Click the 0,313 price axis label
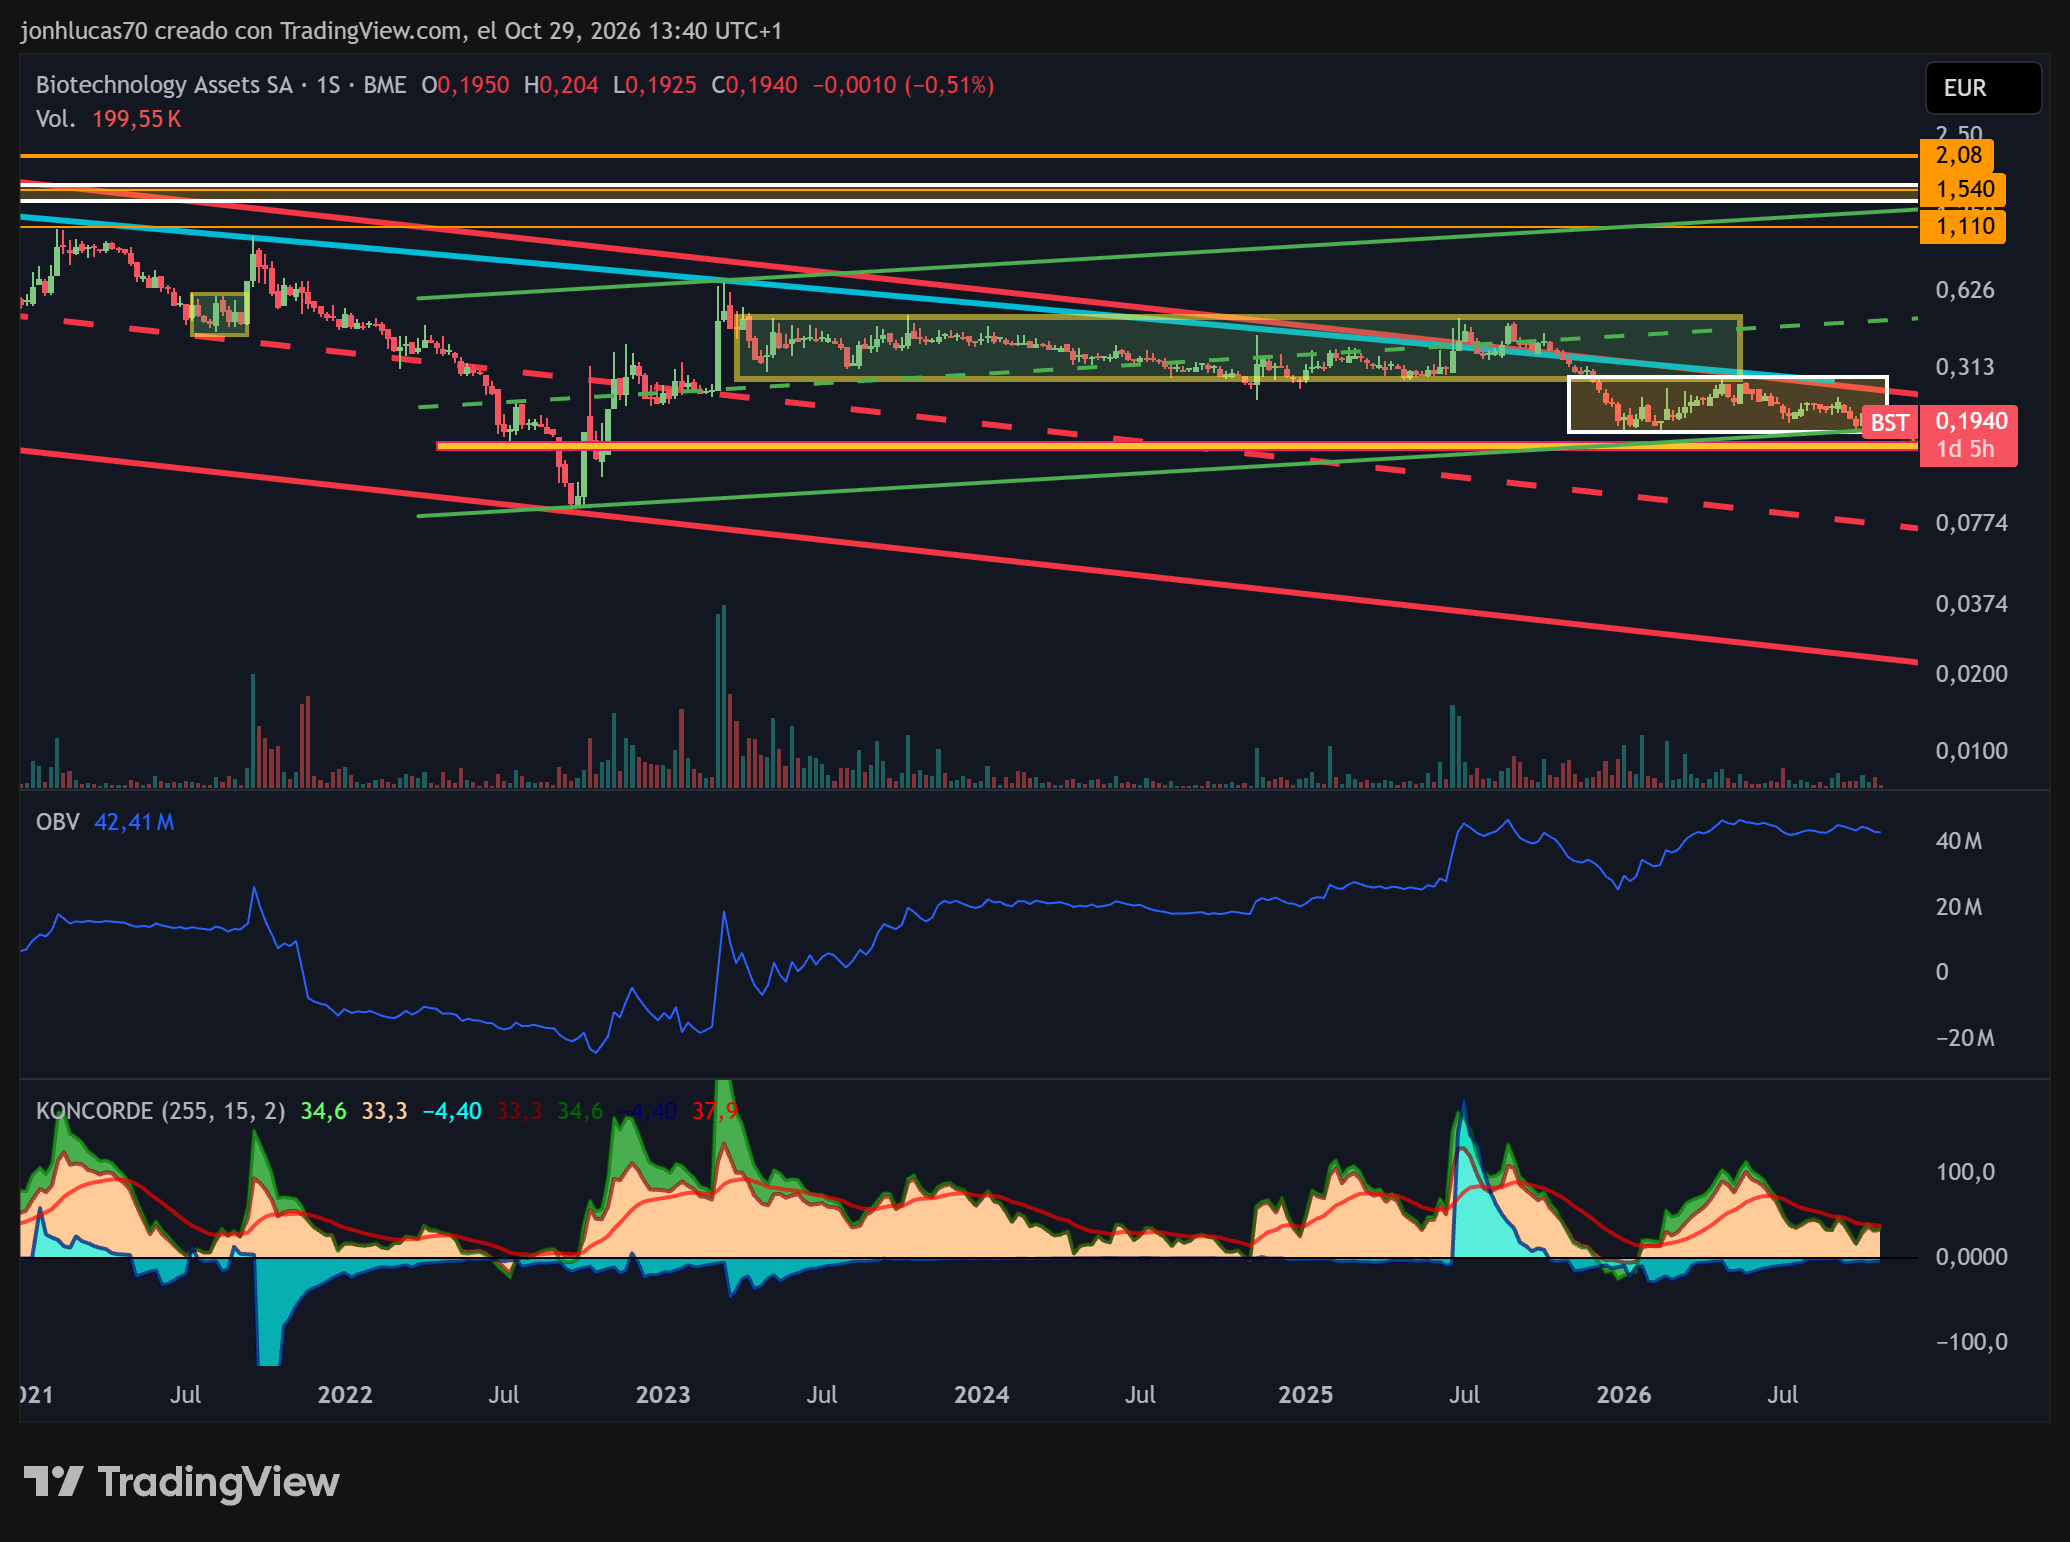This screenshot has height=1542, width=2070. tap(1965, 367)
